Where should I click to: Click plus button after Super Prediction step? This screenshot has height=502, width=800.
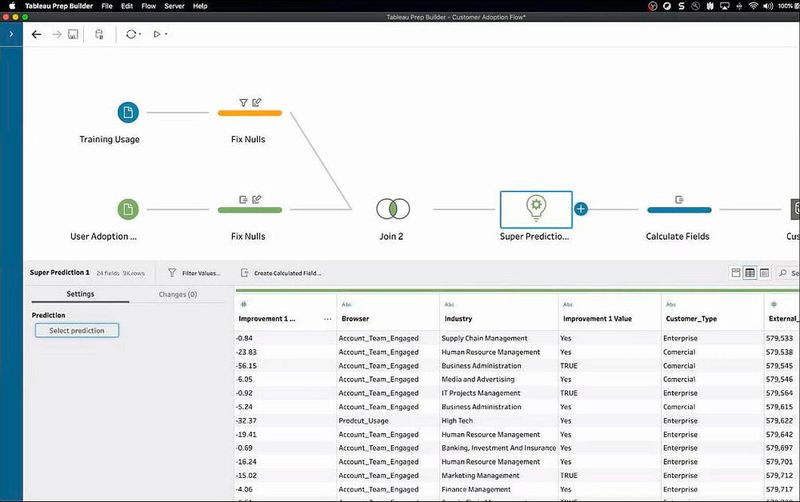coord(581,209)
